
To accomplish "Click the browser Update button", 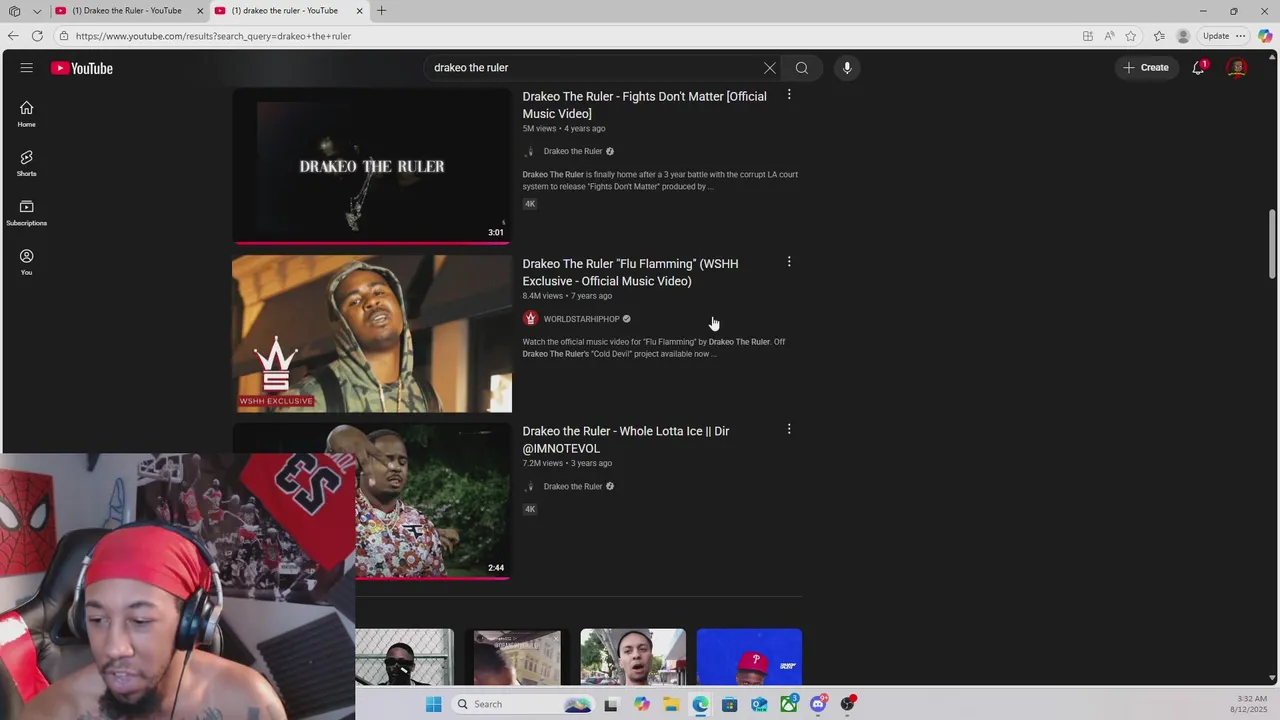I will click(x=1216, y=36).
